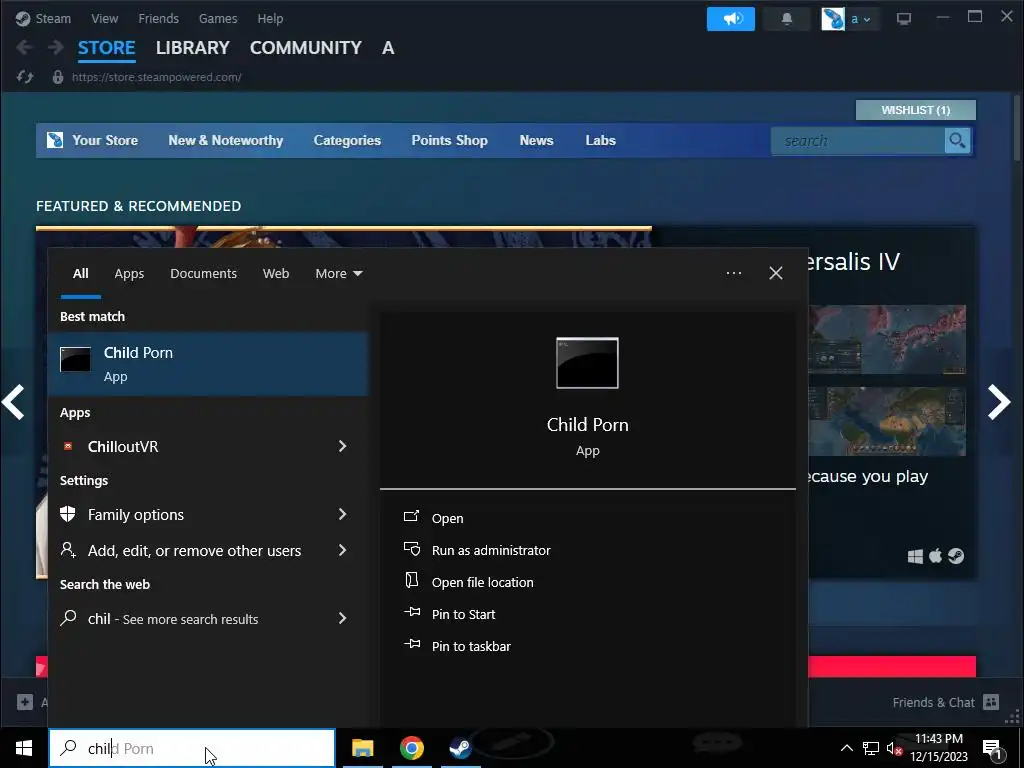This screenshot has width=1024, height=768.
Task: Open the network tray icon
Action: (871, 748)
